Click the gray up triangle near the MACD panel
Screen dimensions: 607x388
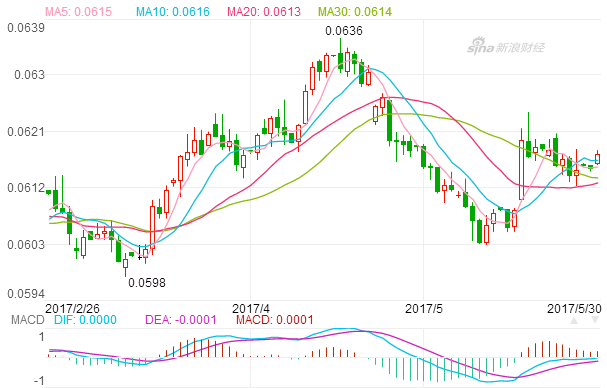tap(574, 321)
